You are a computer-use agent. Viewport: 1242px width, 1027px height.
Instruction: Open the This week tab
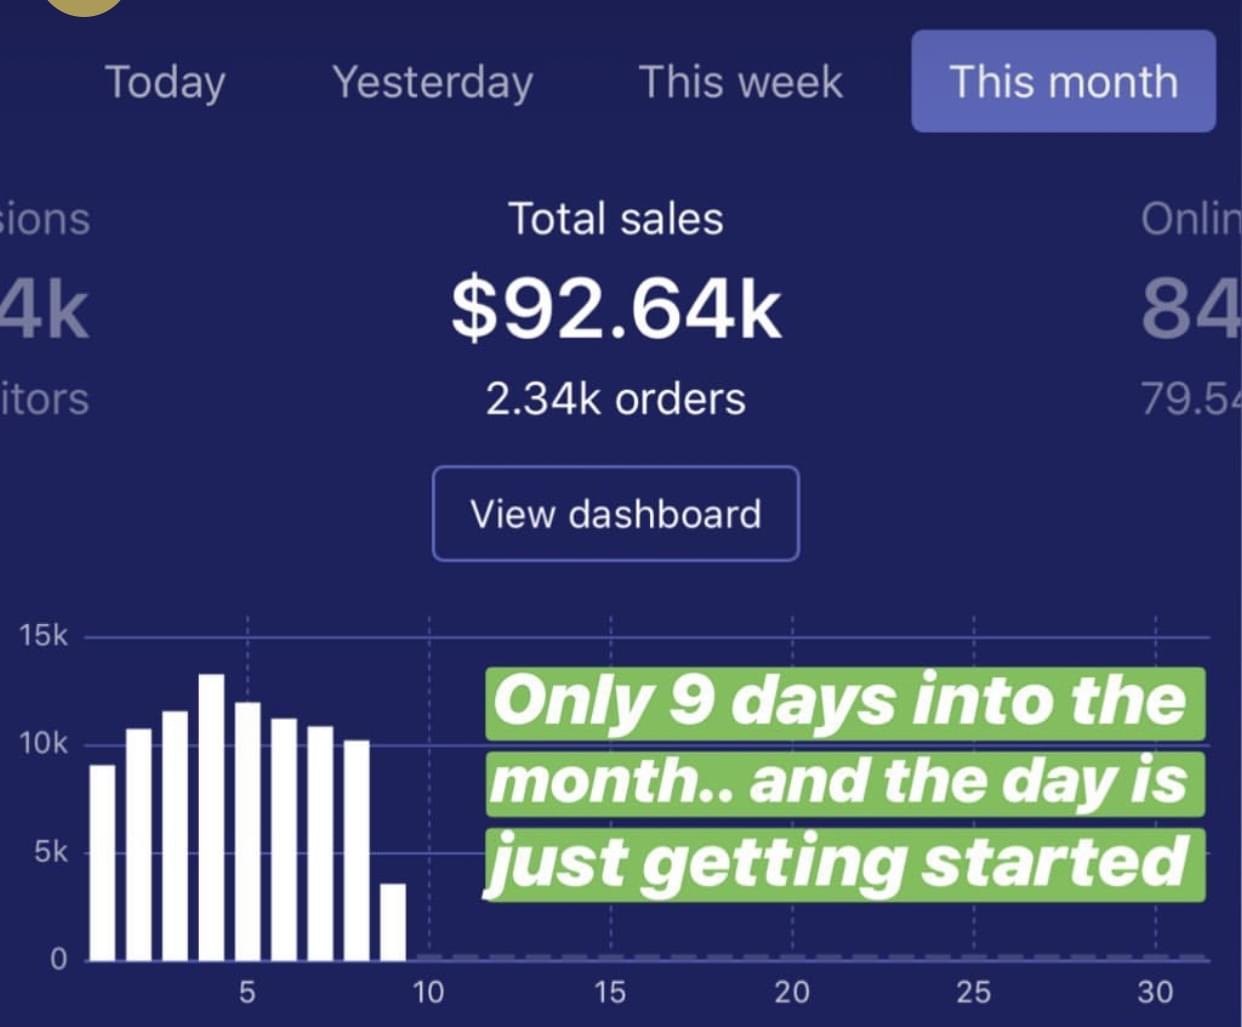(x=740, y=82)
